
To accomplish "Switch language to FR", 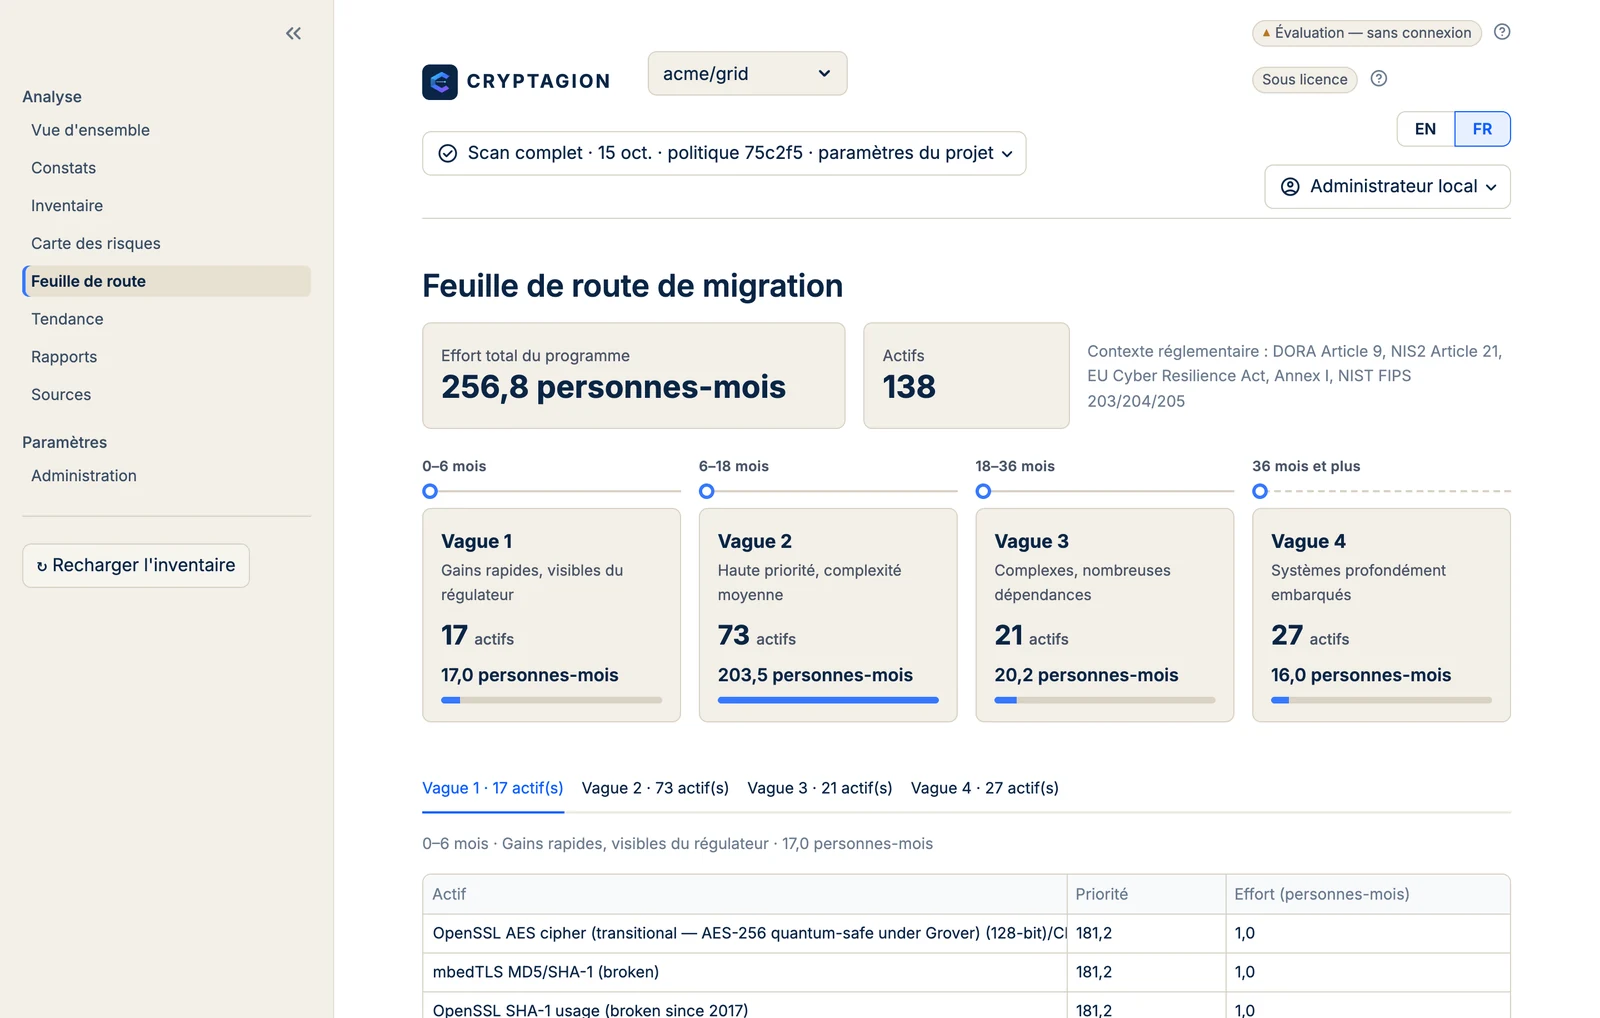I will (1482, 129).
